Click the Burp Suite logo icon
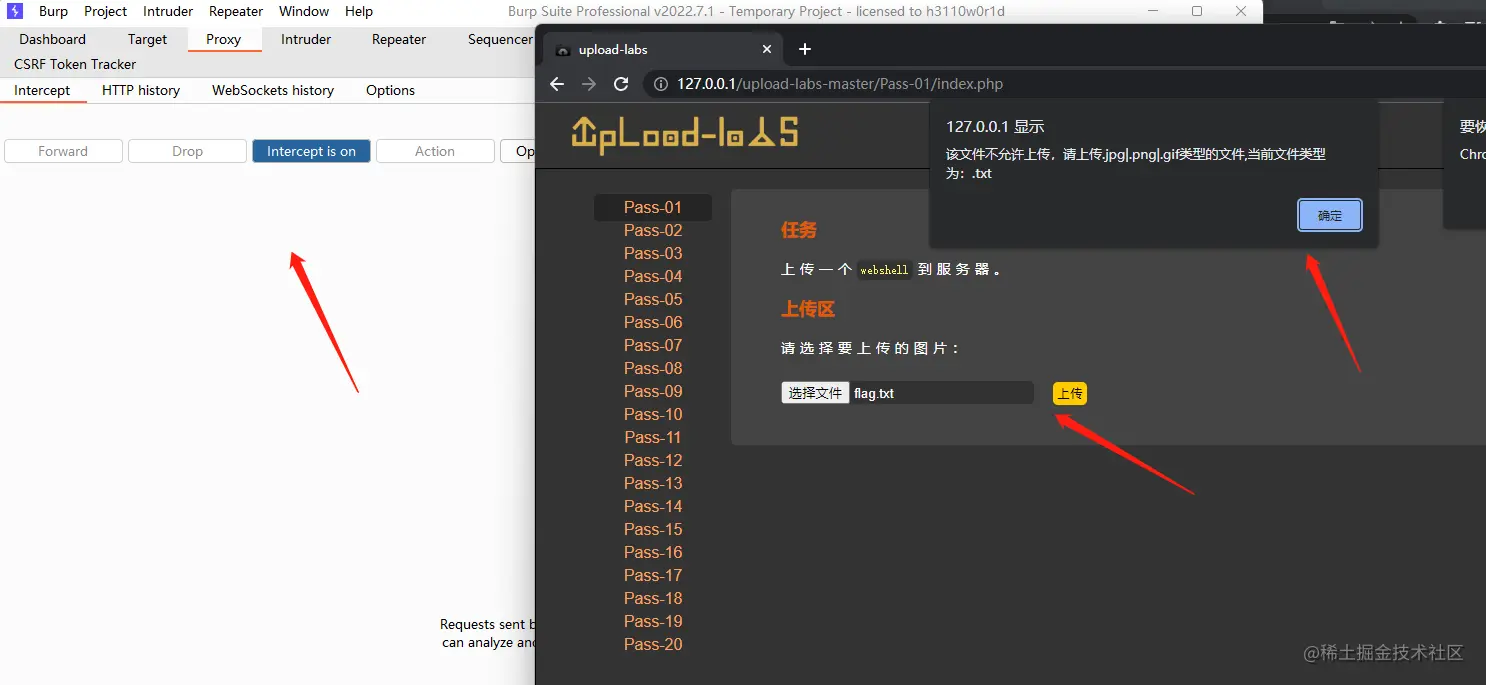 coord(14,11)
